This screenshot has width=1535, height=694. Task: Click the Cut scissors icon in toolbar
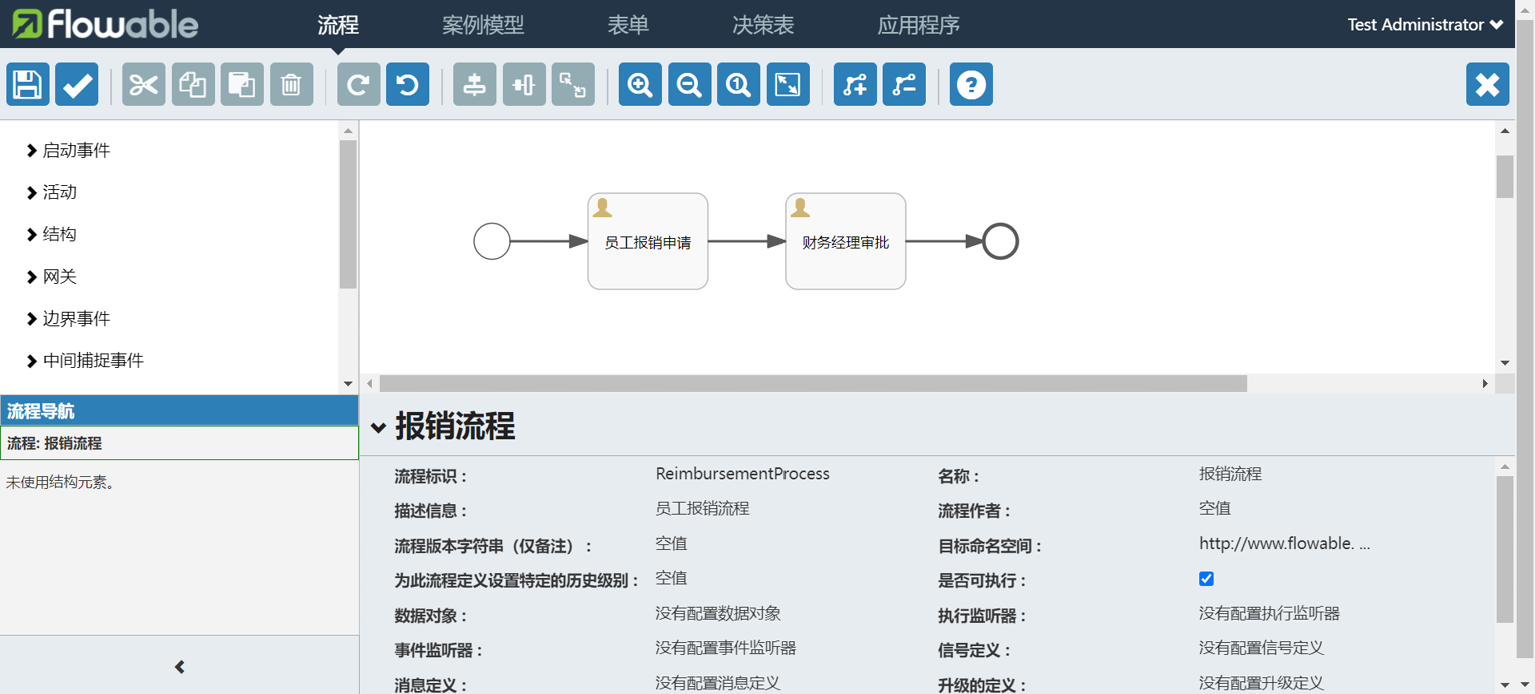pyautogui.click(x=144, y=85)
